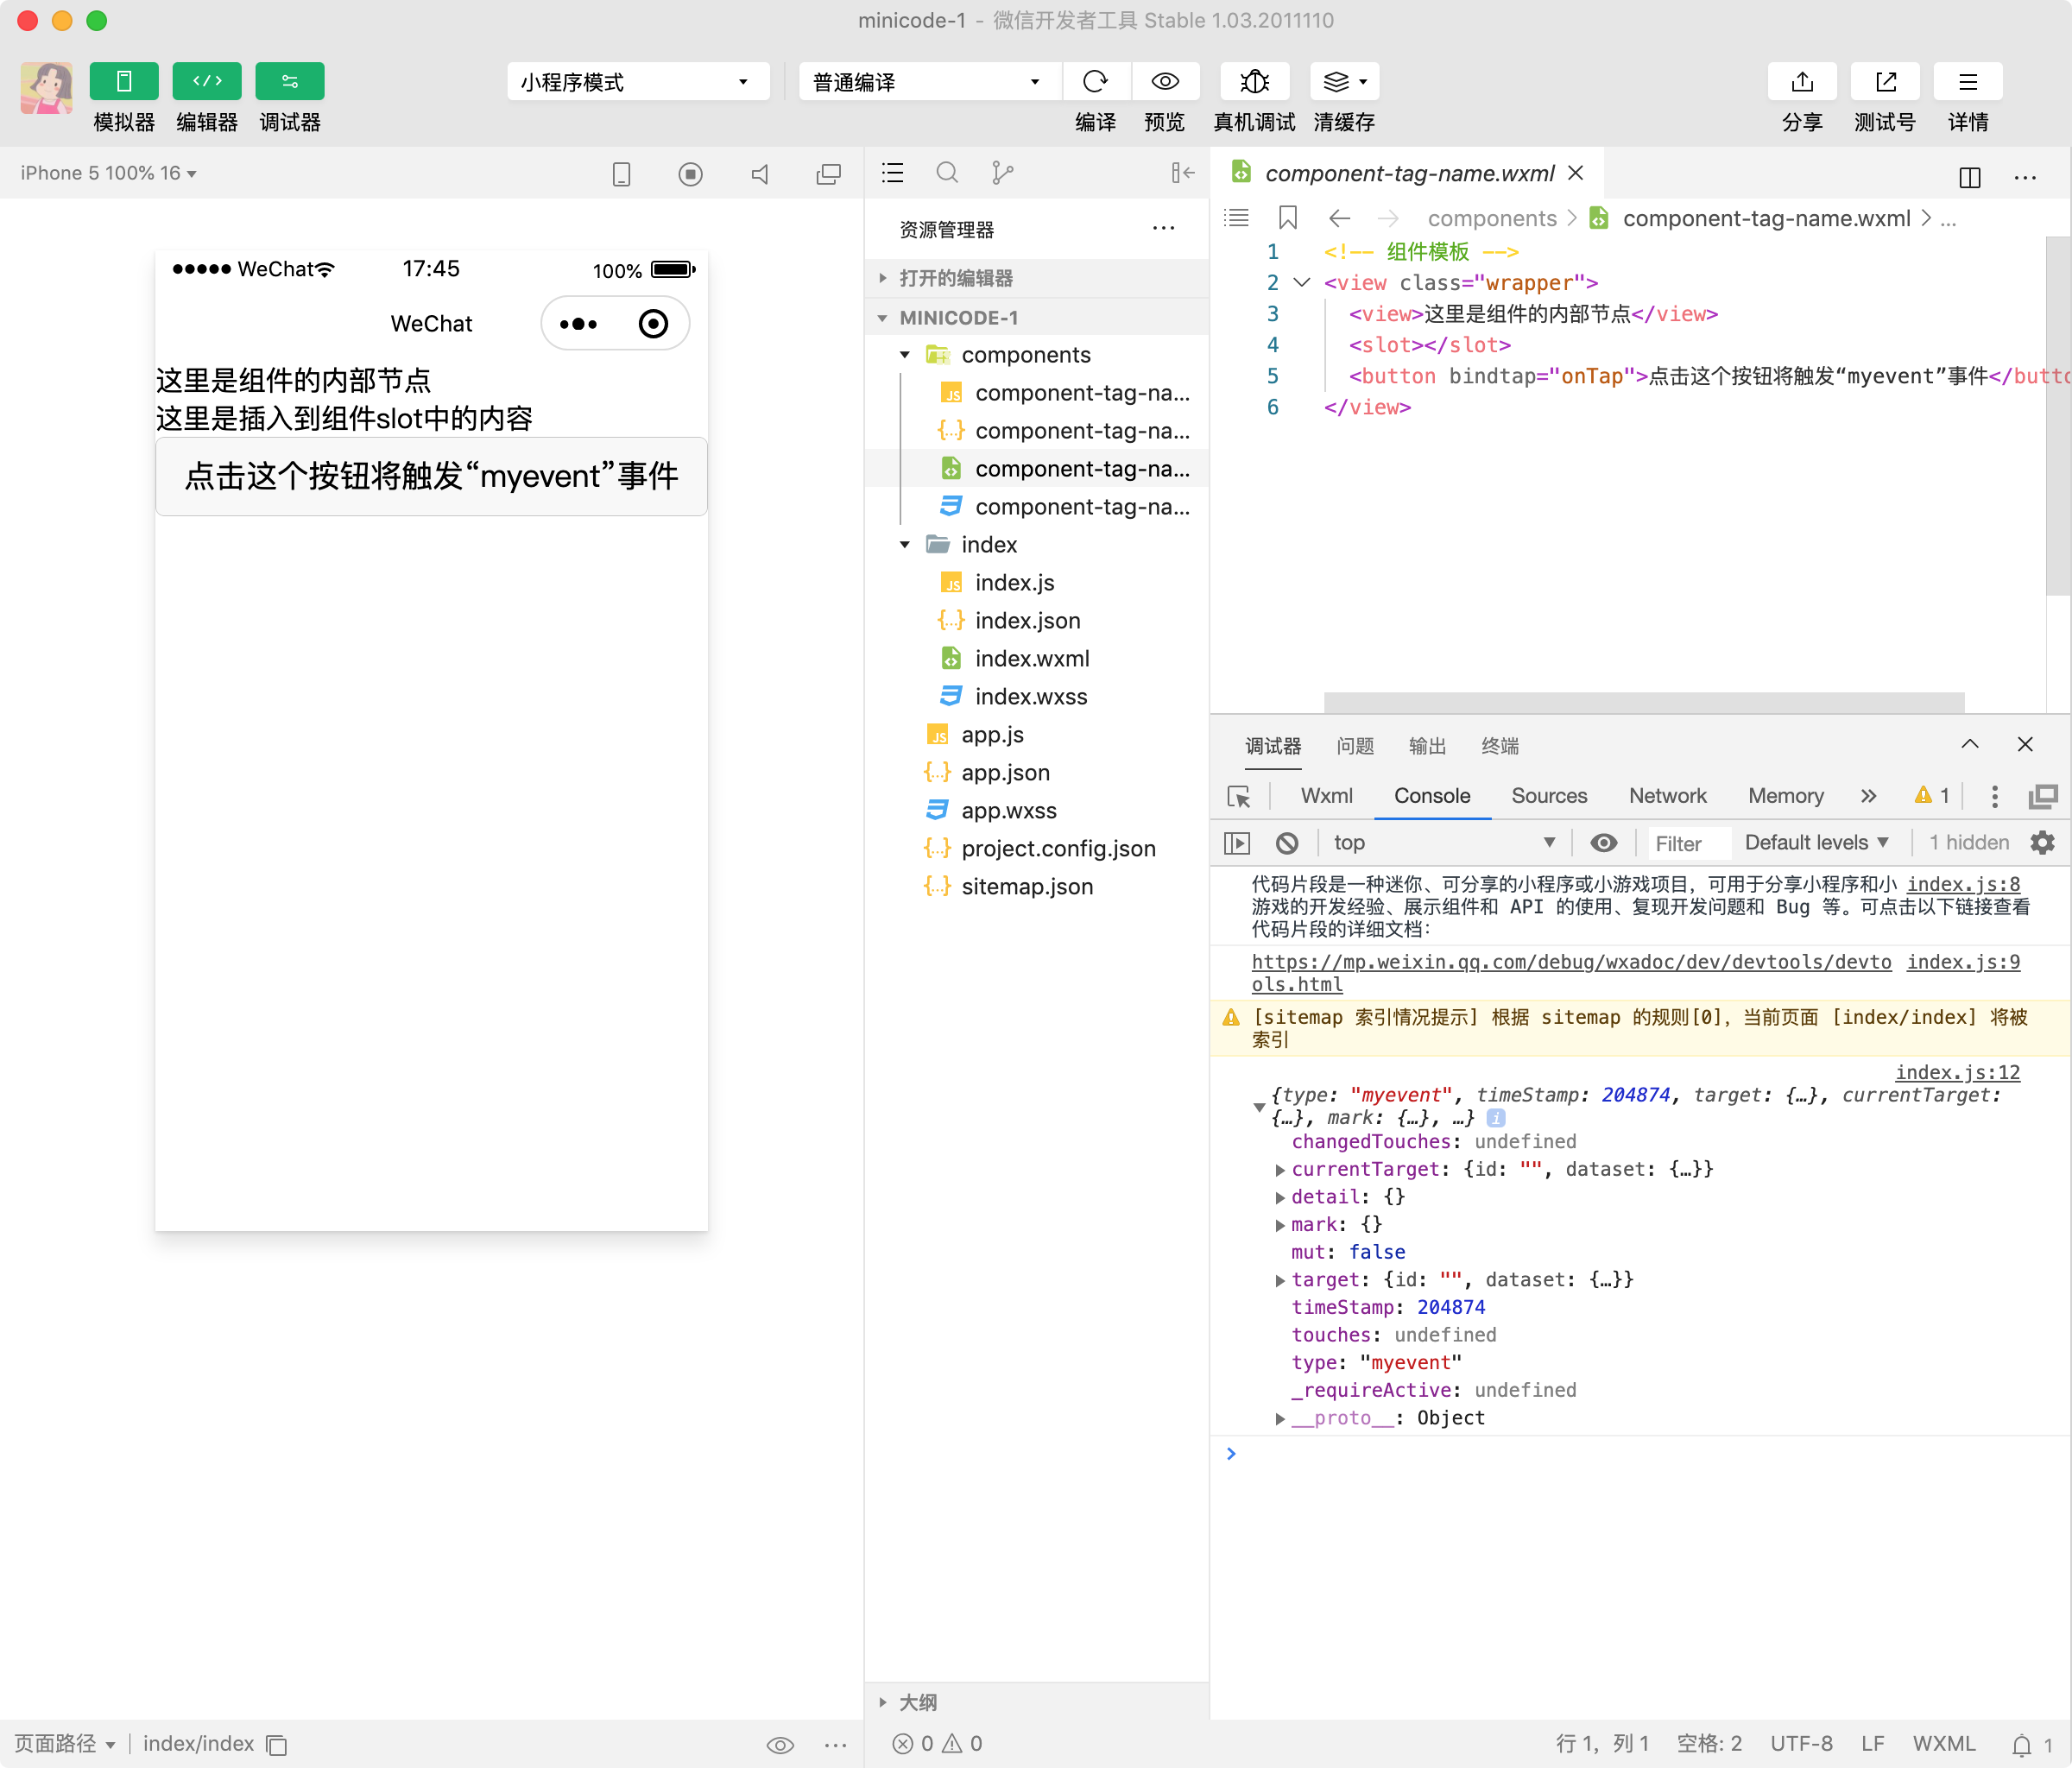Open search icon in explorer sidebar

click(946, 173)
